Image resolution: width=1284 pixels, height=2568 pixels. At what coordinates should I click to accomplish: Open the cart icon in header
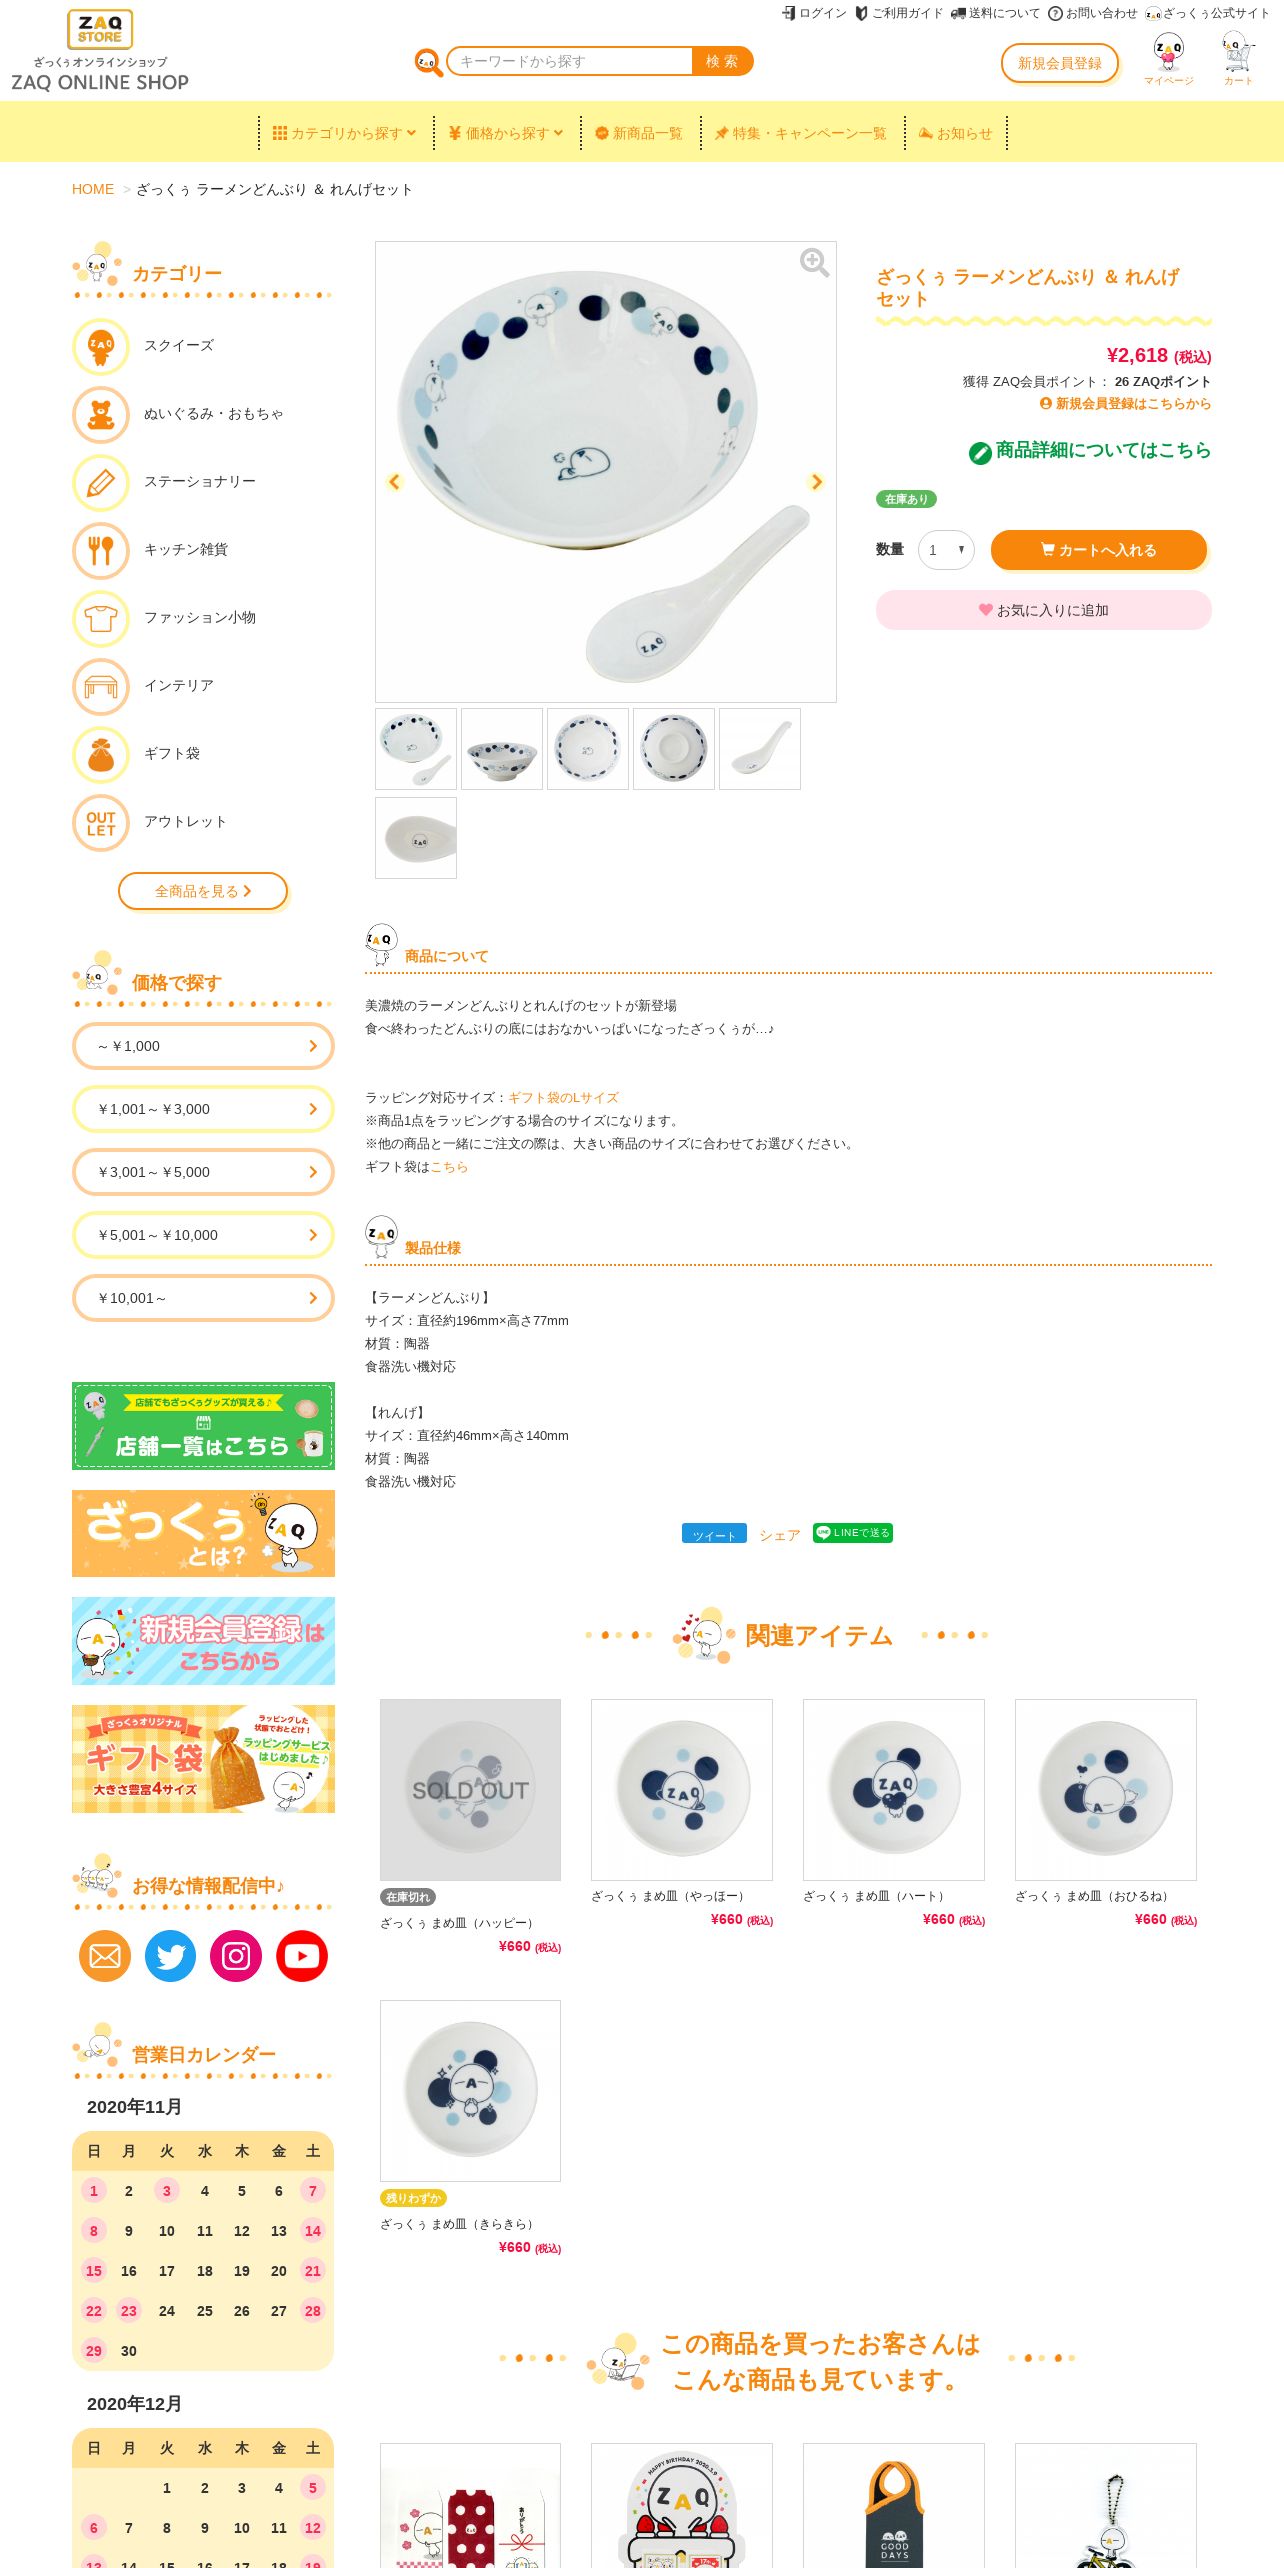(1238, 58)
